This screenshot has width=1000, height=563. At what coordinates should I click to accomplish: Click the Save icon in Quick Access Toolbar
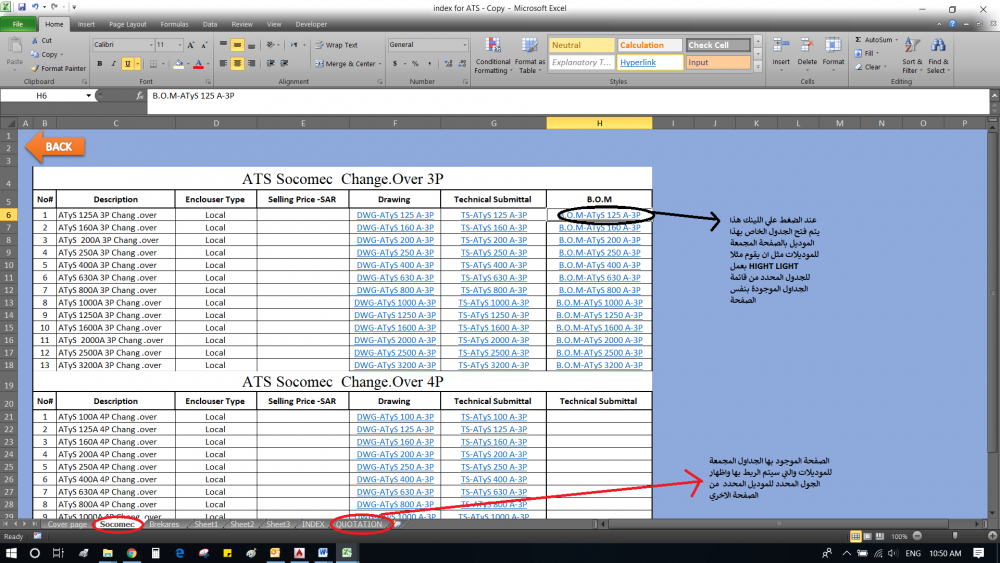click(22, 7)
